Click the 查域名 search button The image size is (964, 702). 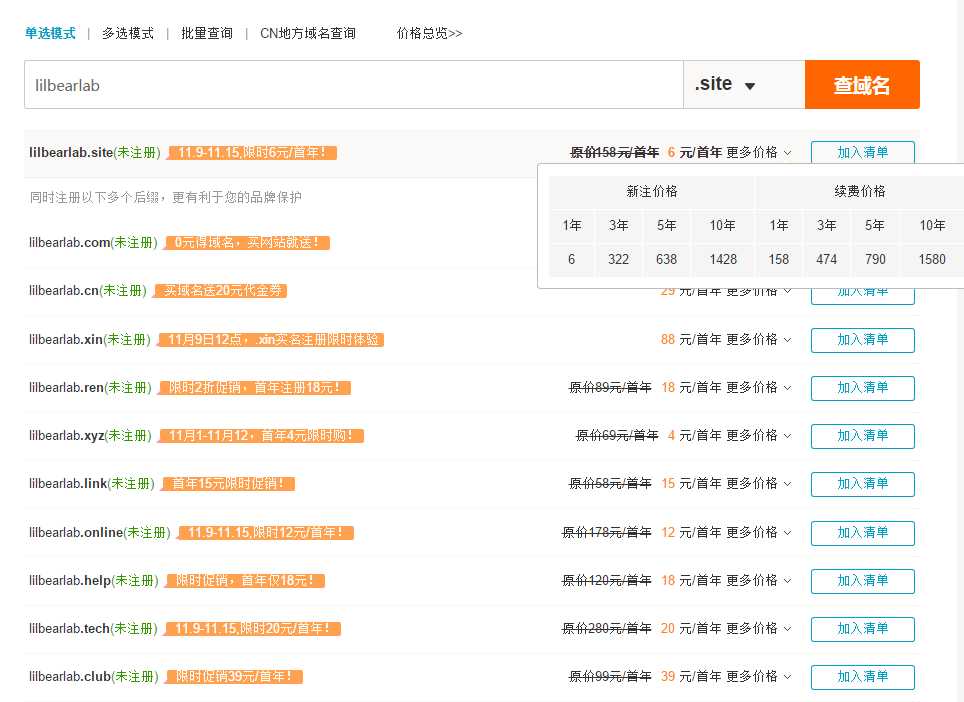click(861, 84)
